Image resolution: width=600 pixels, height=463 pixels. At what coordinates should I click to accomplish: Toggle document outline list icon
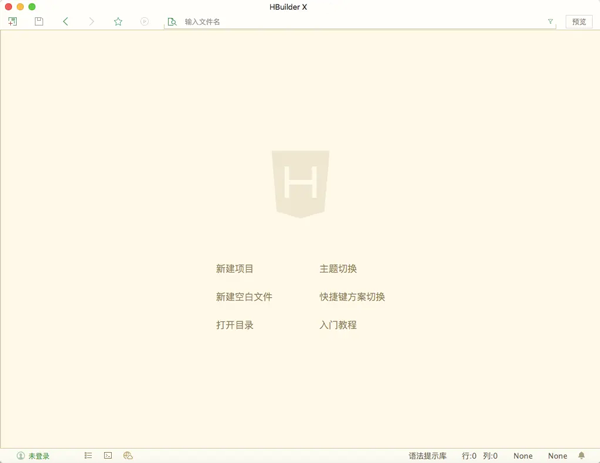(x=88, y=455)
